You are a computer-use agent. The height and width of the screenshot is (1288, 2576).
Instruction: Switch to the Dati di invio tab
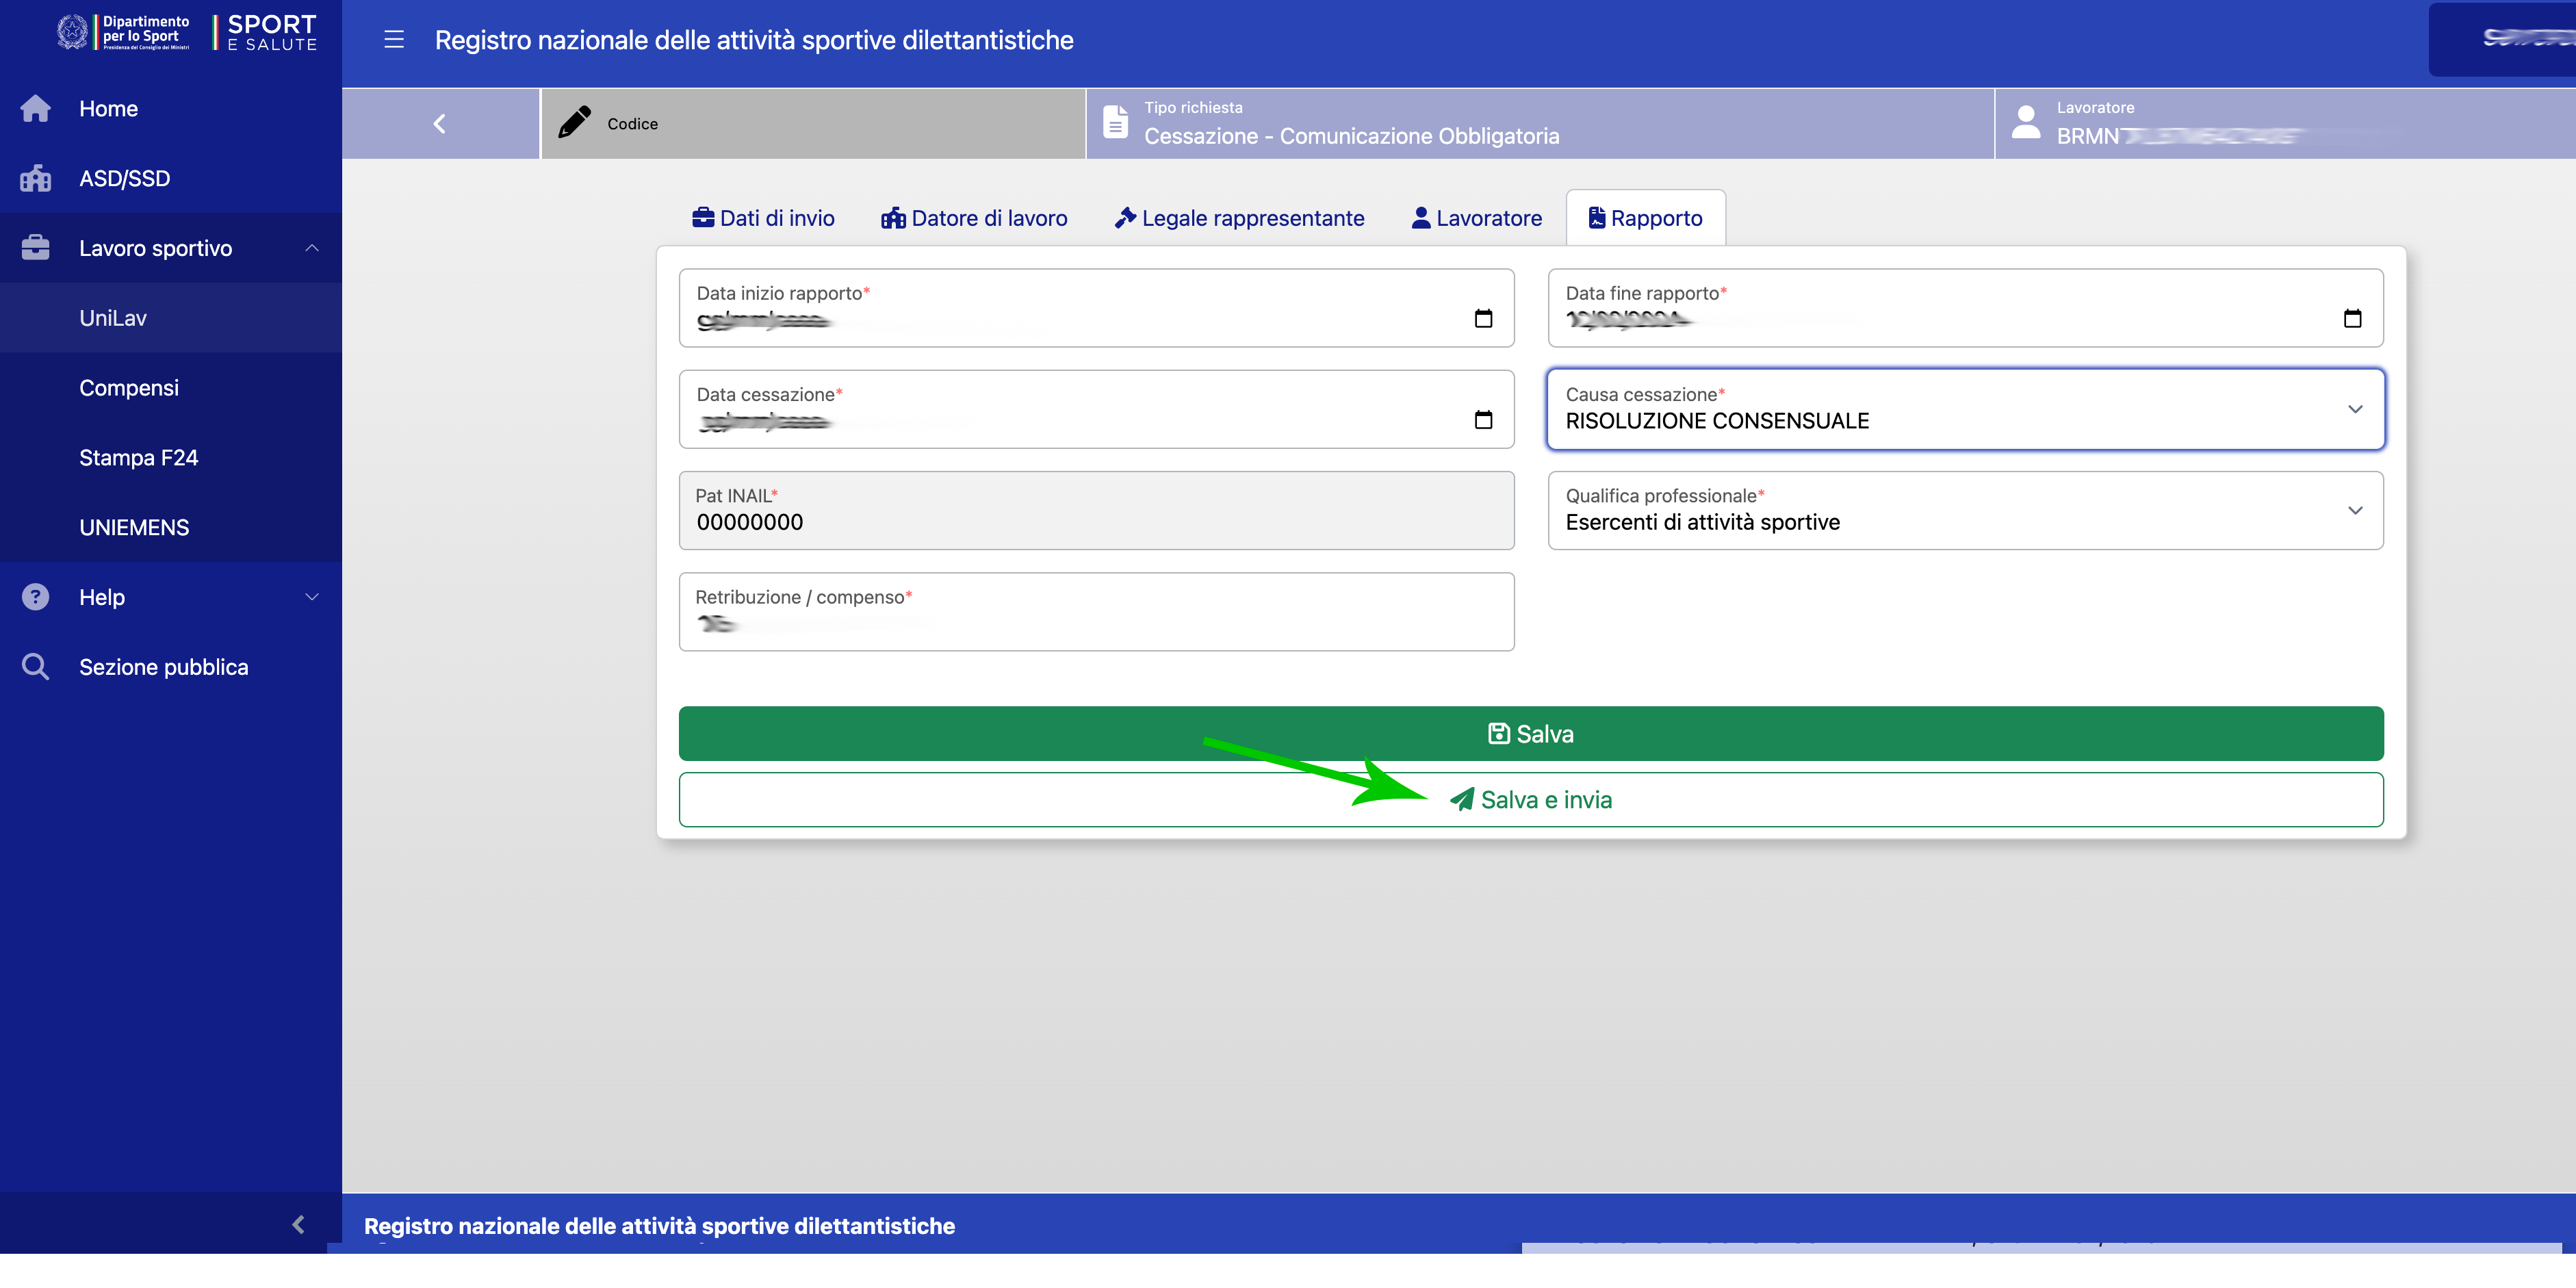(x=763, y=218)
